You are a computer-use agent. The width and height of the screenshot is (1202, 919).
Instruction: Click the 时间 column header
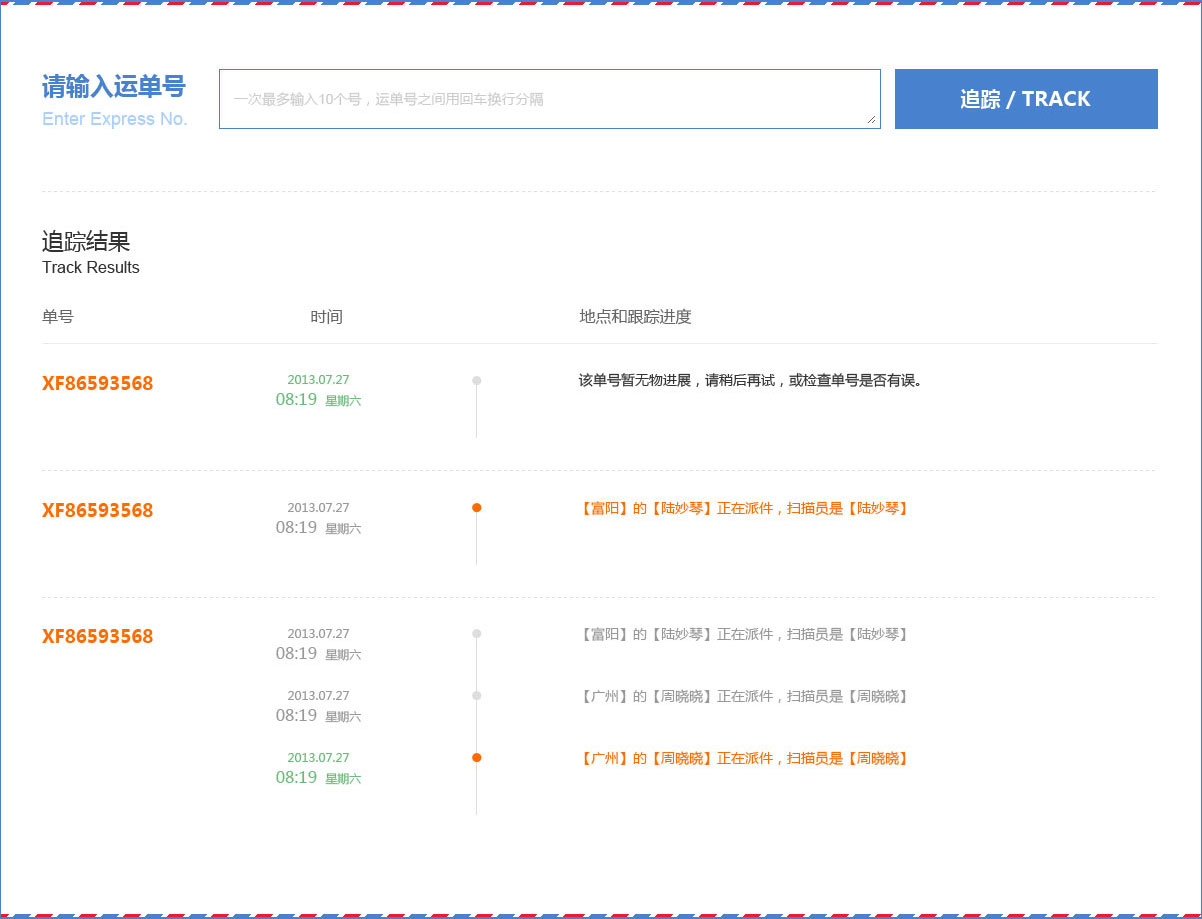[326, 317]
